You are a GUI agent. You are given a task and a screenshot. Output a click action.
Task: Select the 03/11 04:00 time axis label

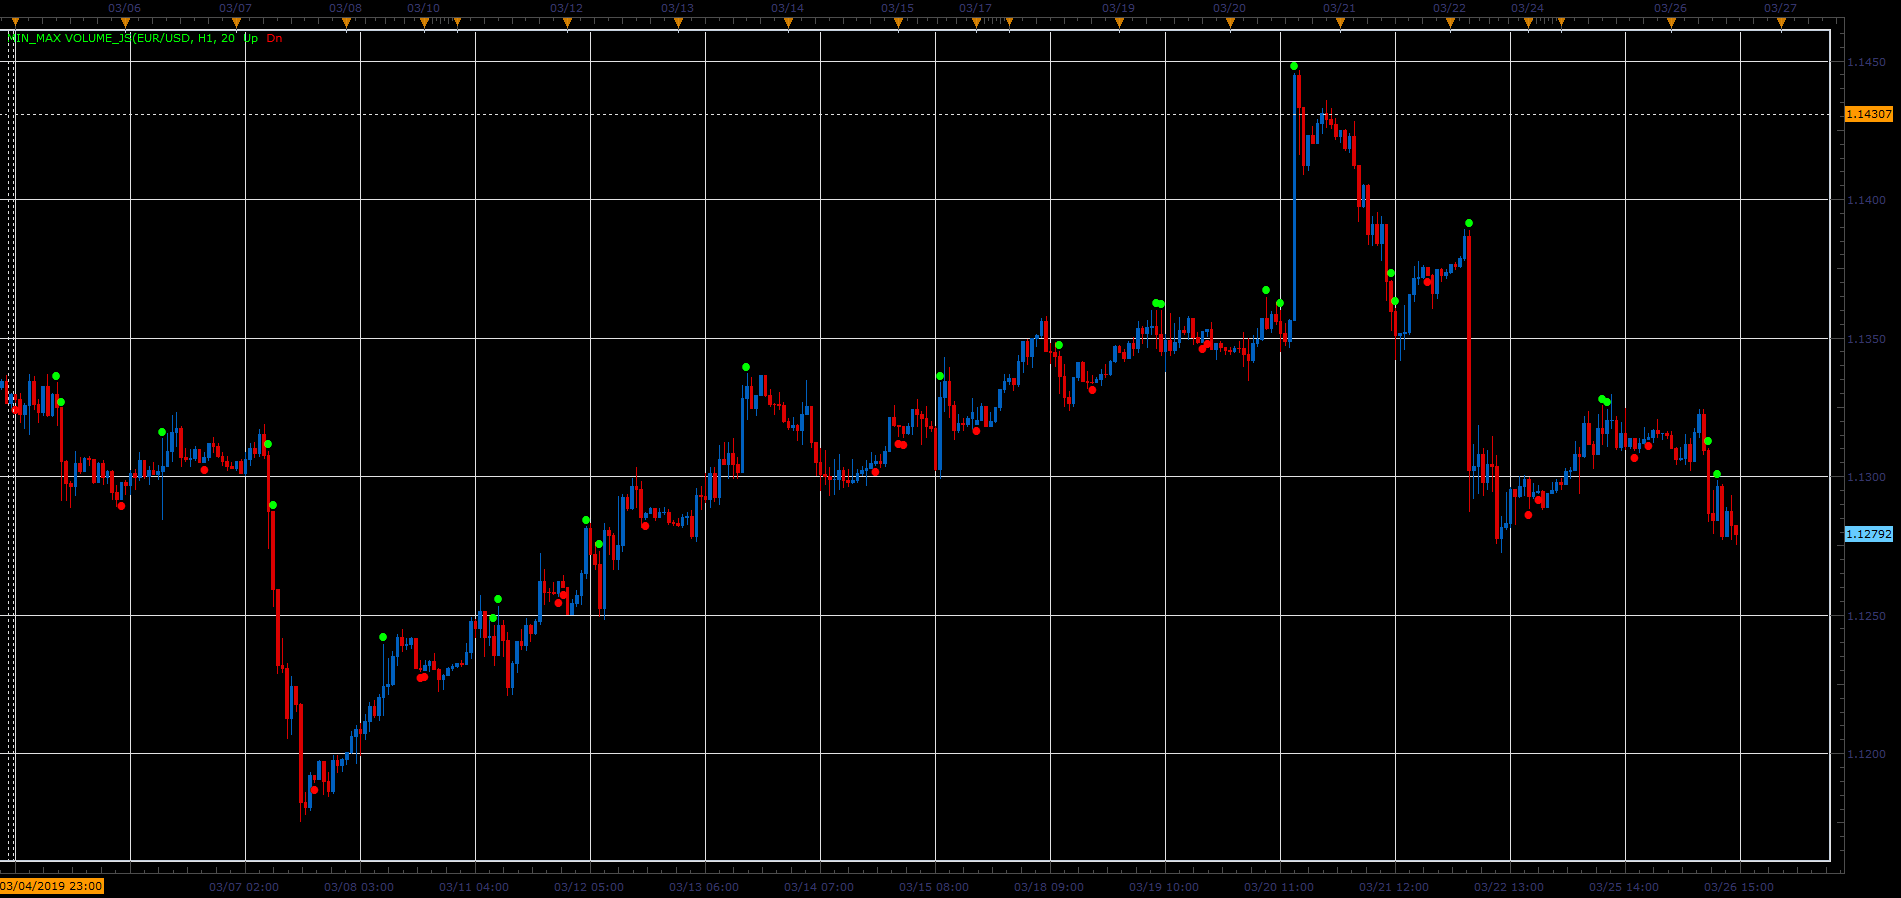coord(474,887)
